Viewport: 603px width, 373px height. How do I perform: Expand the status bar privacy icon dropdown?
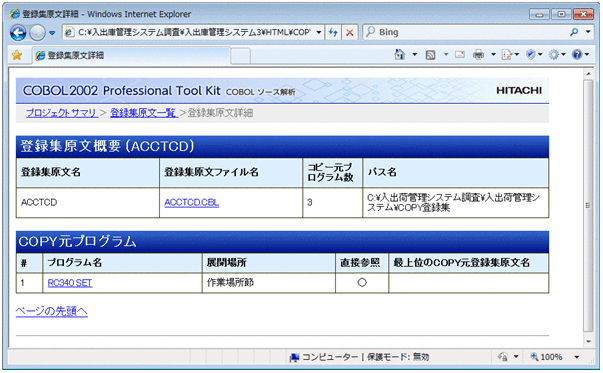(516, 357)
